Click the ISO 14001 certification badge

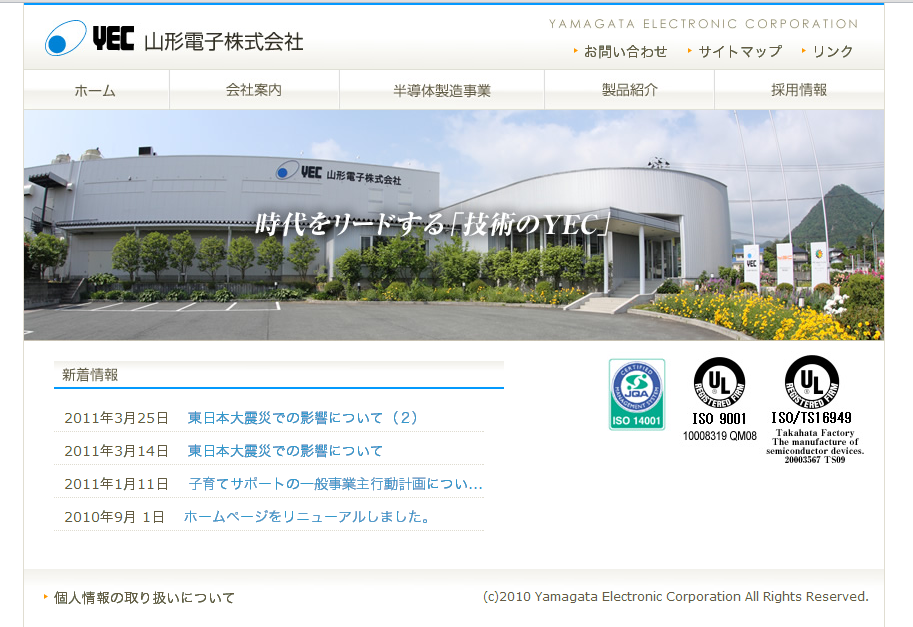[x=636, y=394]
